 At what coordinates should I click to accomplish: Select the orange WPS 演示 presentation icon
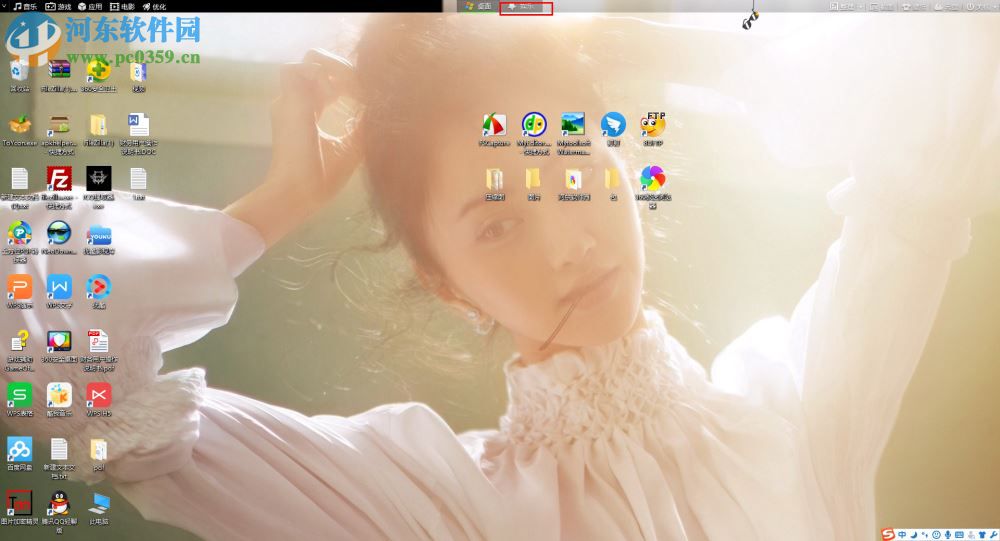click(19, 287)
